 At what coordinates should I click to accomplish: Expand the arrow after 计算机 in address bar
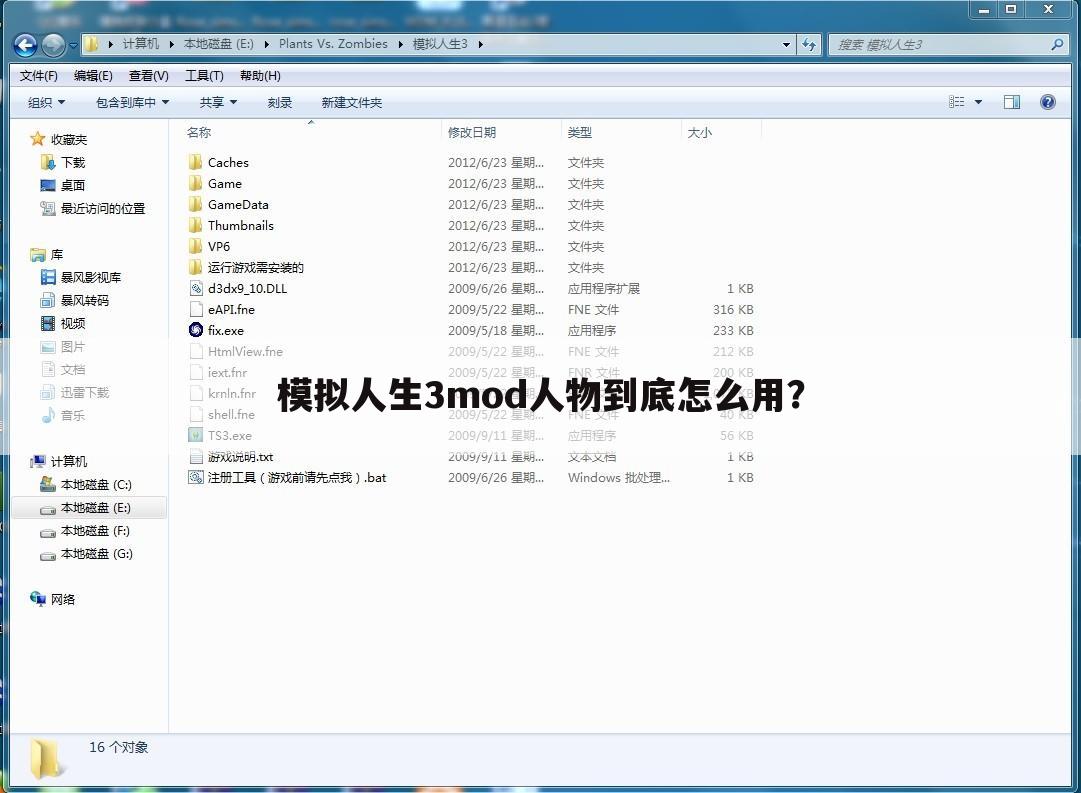point(172,45)
